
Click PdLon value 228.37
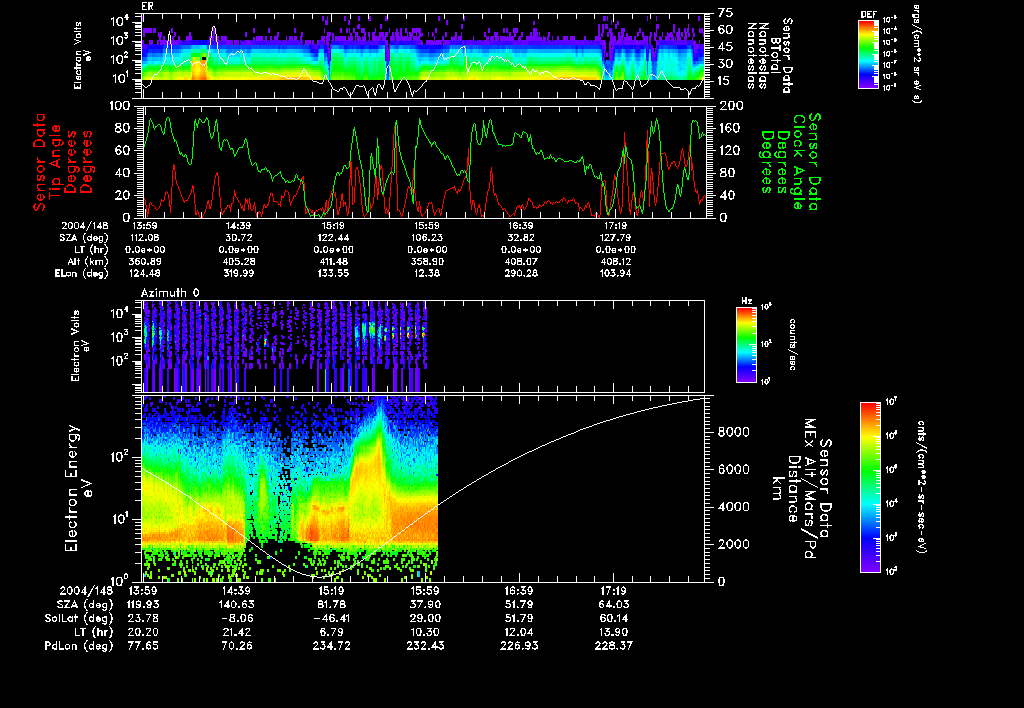(614, 646)
